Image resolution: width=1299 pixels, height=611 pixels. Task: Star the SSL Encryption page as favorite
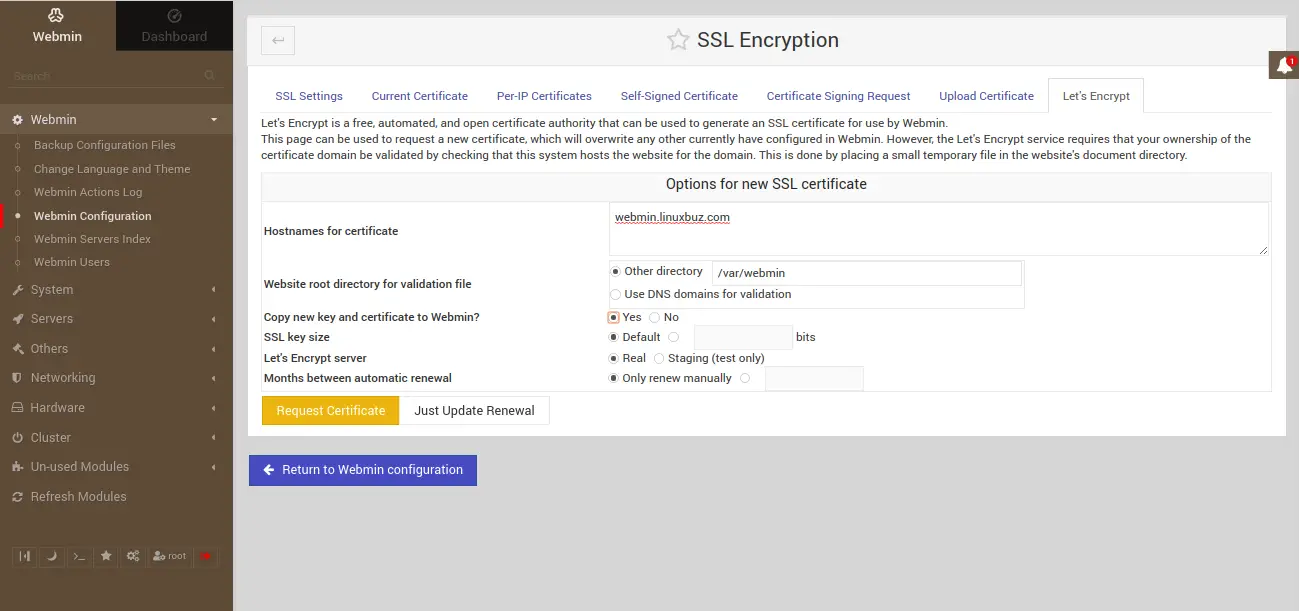click(678, 40)
